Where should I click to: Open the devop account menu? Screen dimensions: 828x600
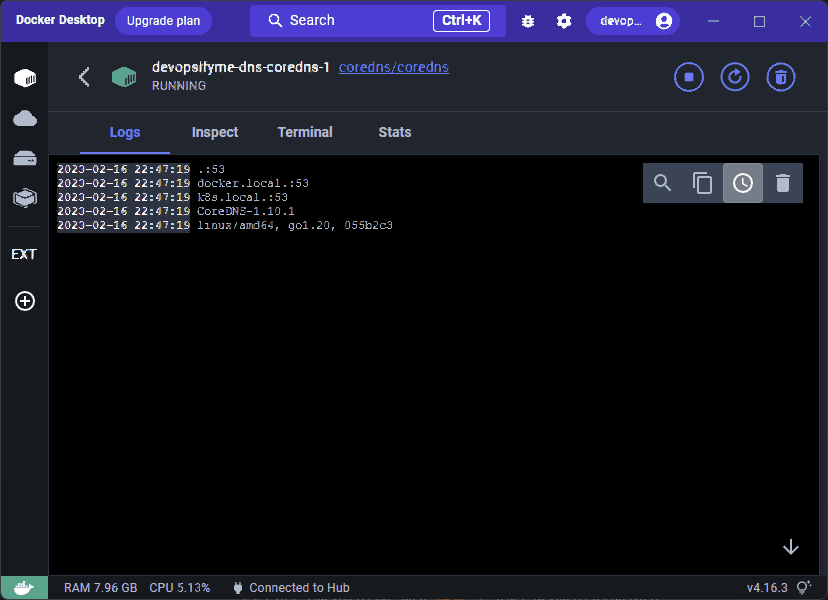pos(633,20)
